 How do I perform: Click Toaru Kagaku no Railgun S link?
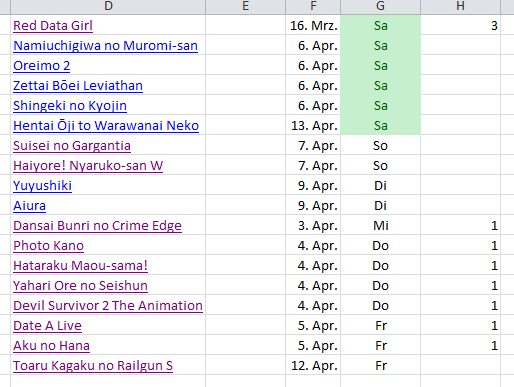coord(93,366)
